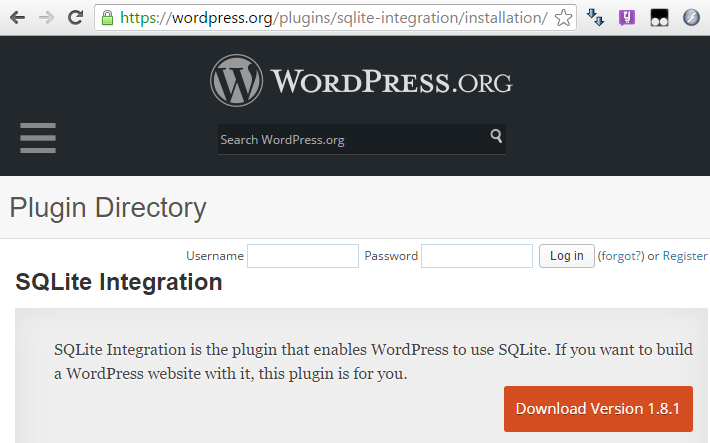Click the purple extension icon in toolbar

[627, 18]
